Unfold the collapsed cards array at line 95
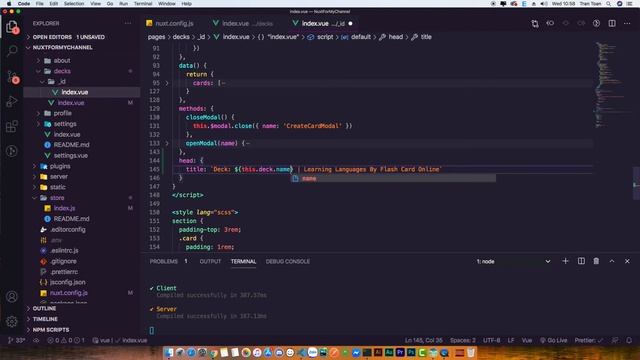The width and height of the screenshot is (640, 360). (x=167, y=83)
